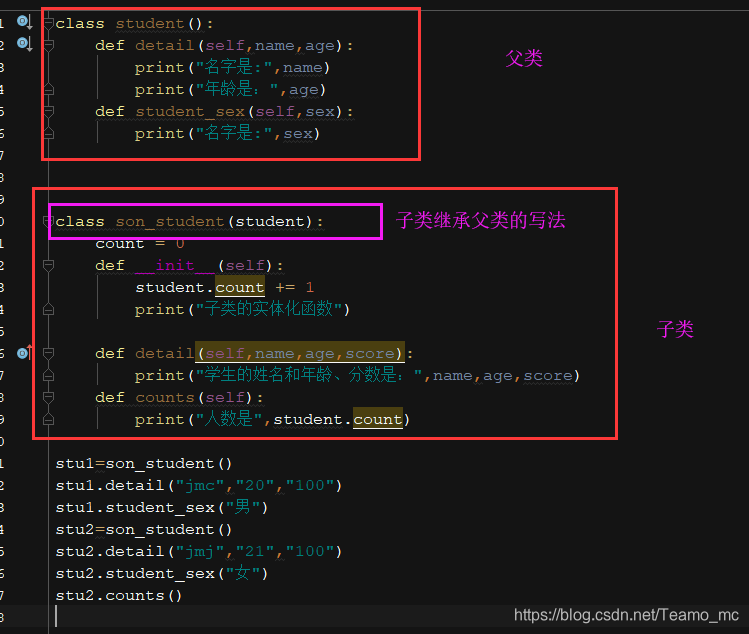Click fold end marker beside print("年龄是: ",age)

point(49,89)
